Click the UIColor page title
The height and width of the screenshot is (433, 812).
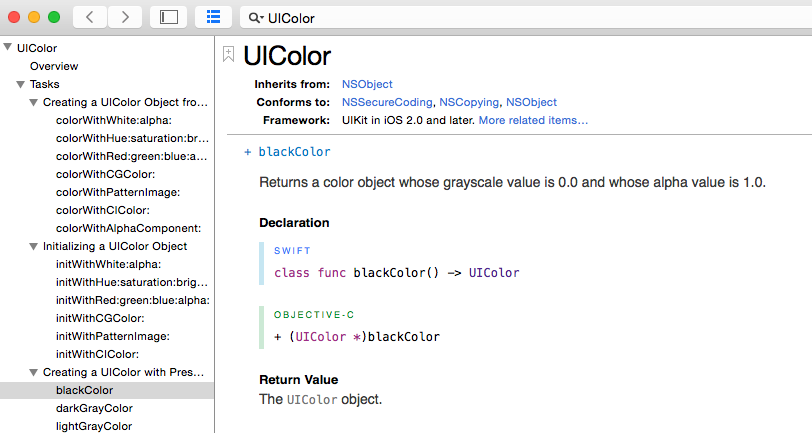pos(287,55)
